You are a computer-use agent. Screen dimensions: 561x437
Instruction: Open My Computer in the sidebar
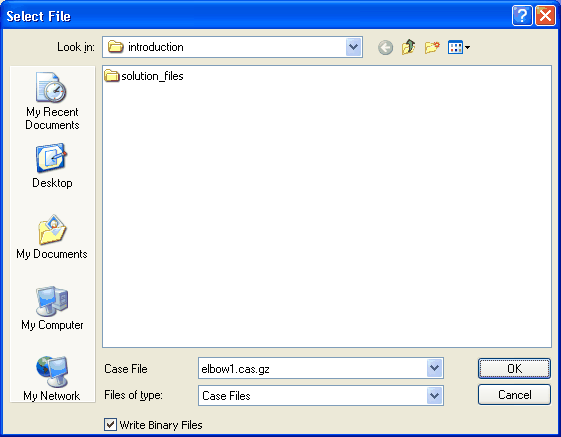point(52,308)
